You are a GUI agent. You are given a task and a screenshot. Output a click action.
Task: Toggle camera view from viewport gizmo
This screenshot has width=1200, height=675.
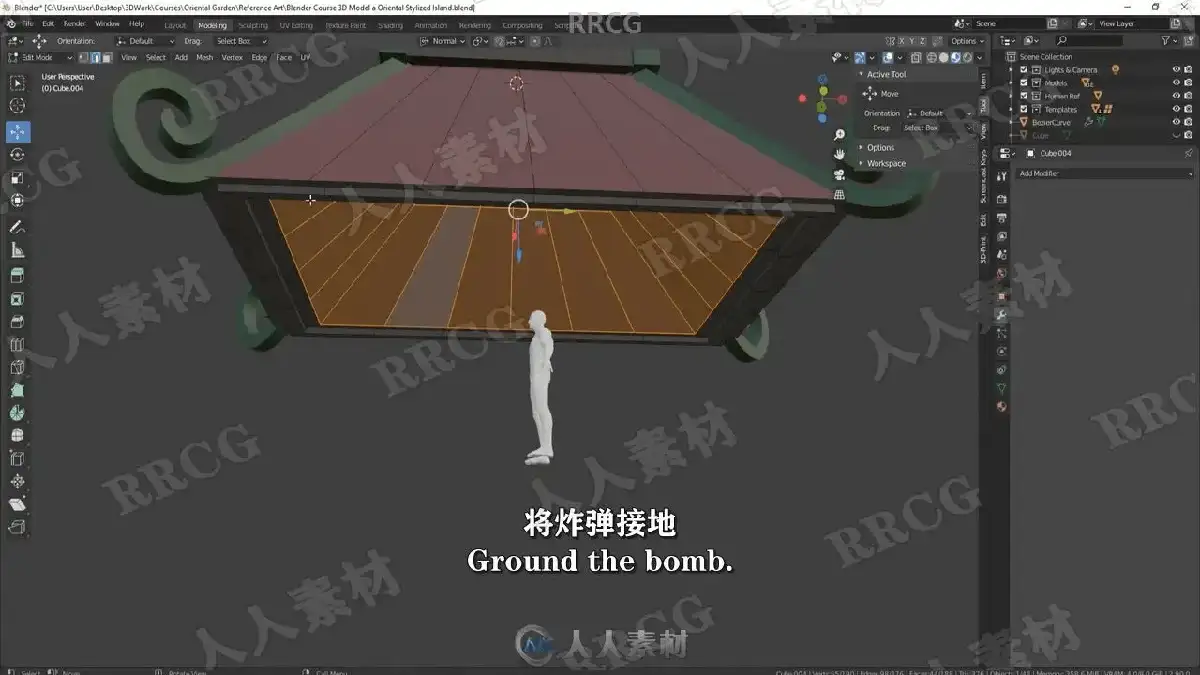pos(840,174)
